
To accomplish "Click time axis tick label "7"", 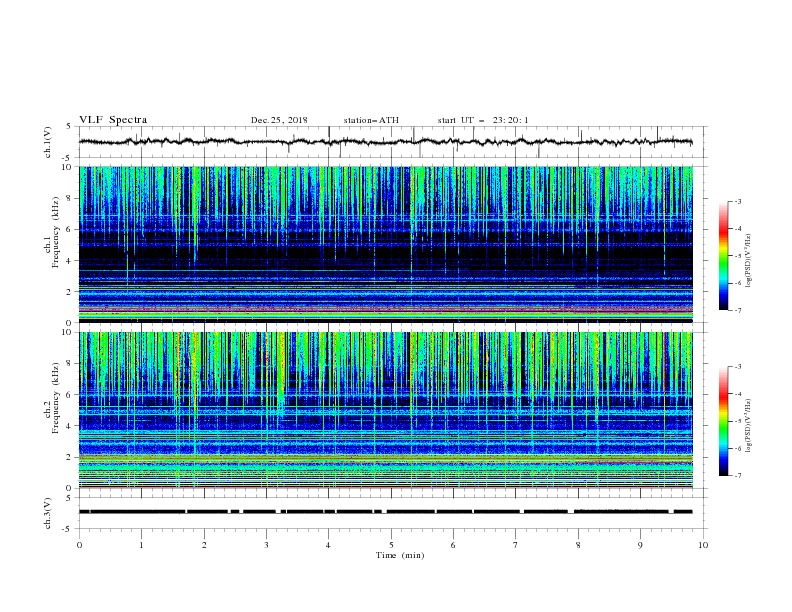I will (515, 545).
